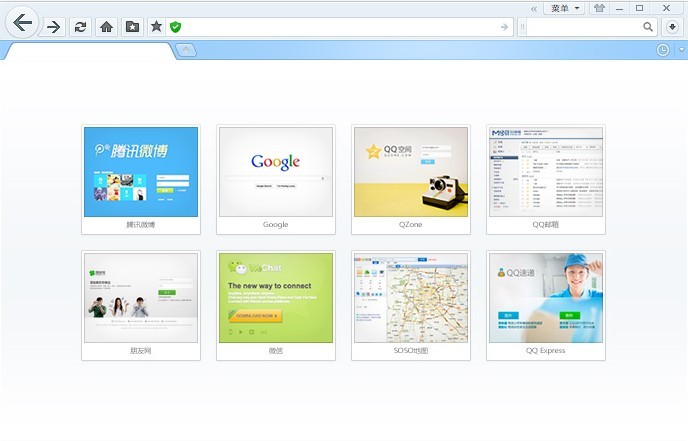The image size is (688, 441).
Task: Reload the page with the refresh icon
Action: [x=80, y=27]
